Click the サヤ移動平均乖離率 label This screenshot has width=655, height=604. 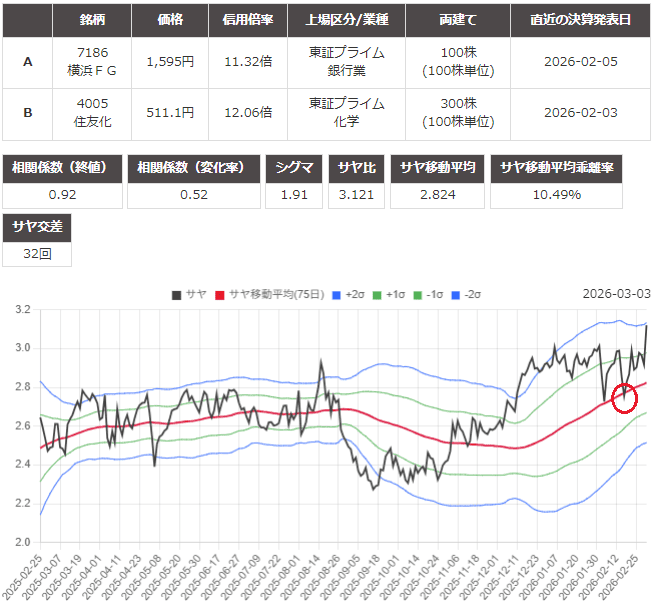point(570,168)
